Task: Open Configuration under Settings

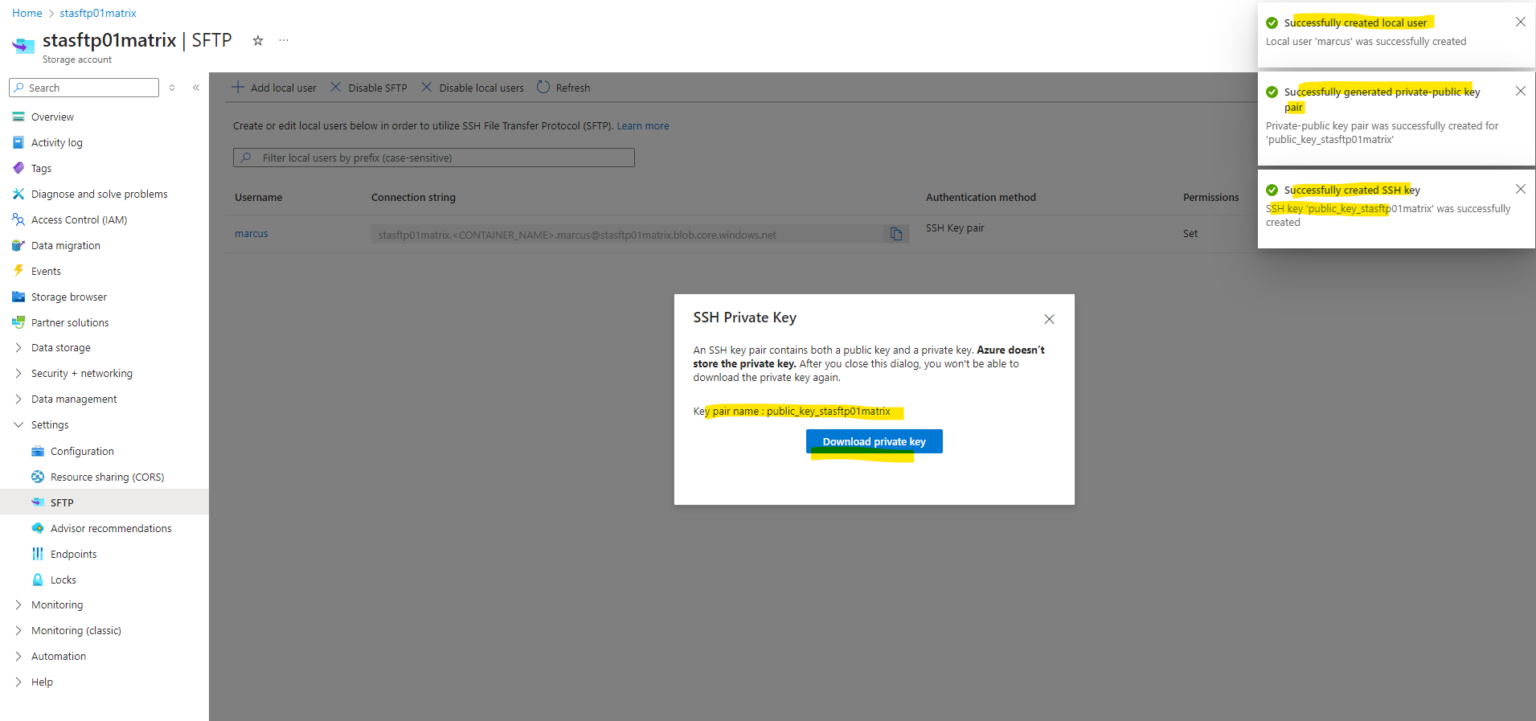Action: [x=81, y=450]
